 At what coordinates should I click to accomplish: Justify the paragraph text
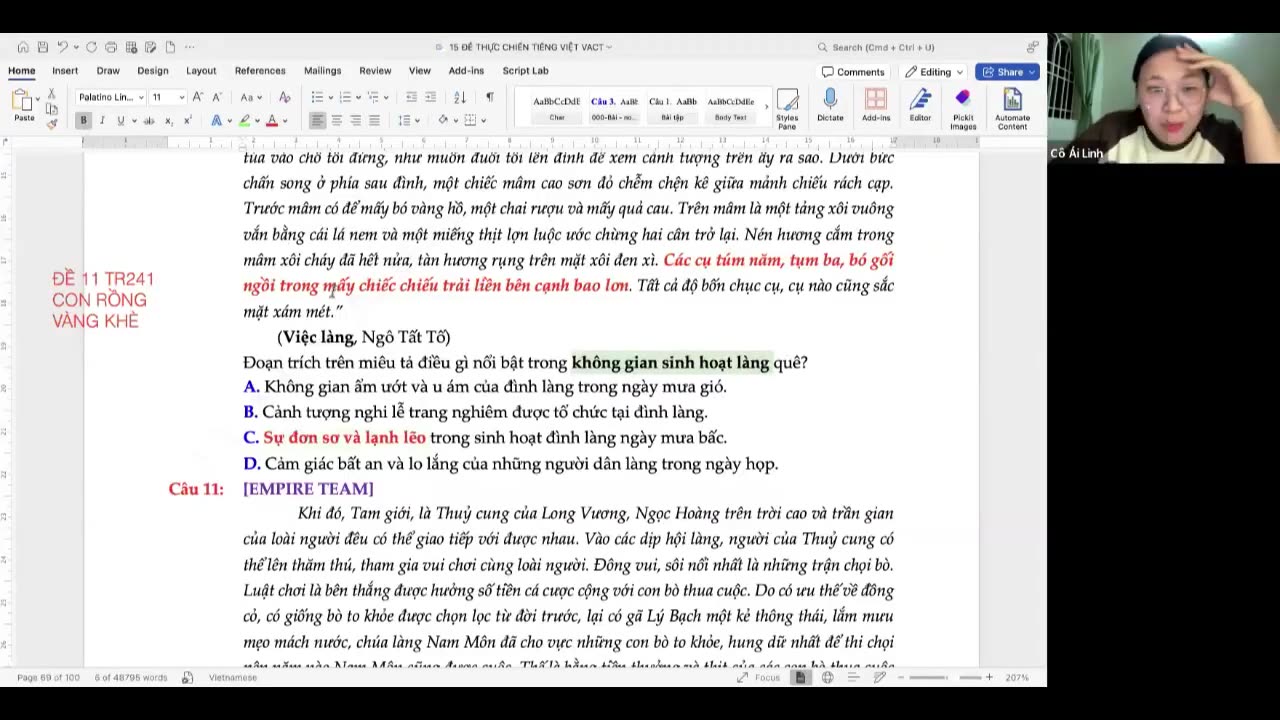[x=374, y=121]
